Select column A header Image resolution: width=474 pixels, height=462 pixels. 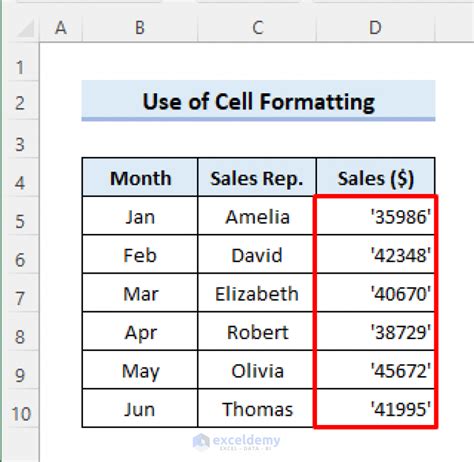coord(61,28)
